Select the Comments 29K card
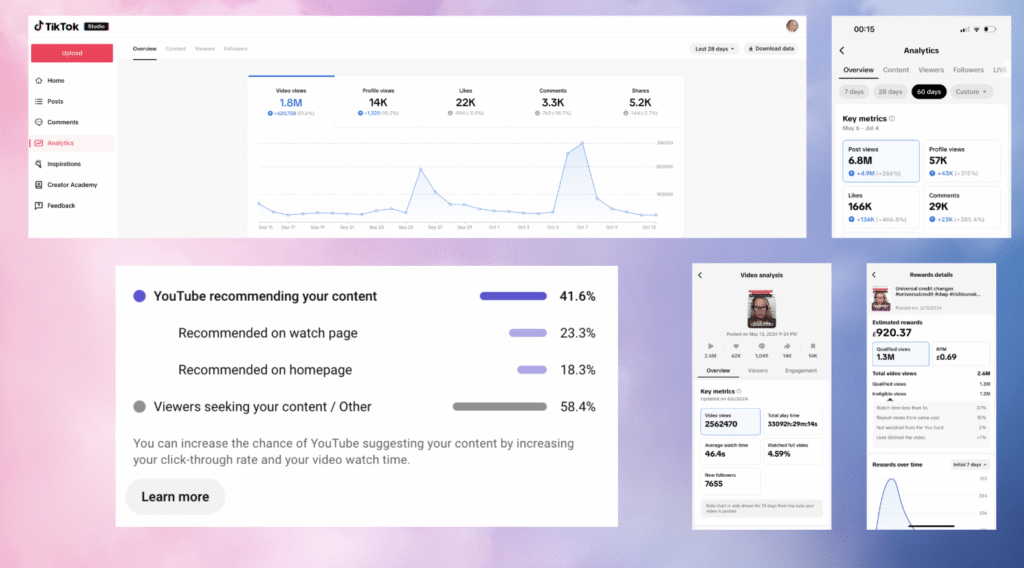This screenshot has width=1024, height=568. coord(961,207)
